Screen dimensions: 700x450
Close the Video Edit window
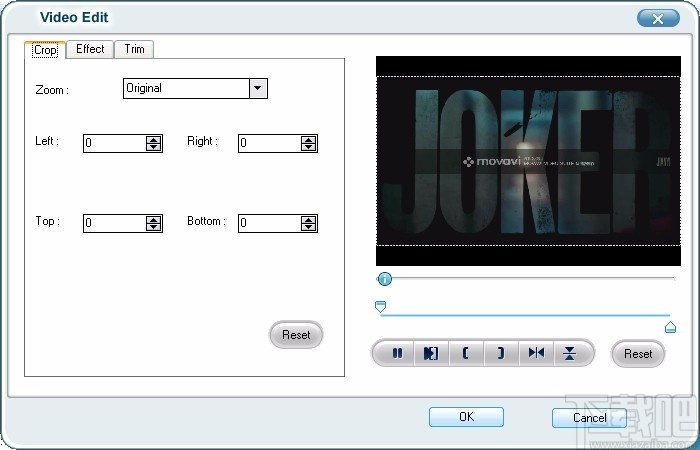coord(658,18)
